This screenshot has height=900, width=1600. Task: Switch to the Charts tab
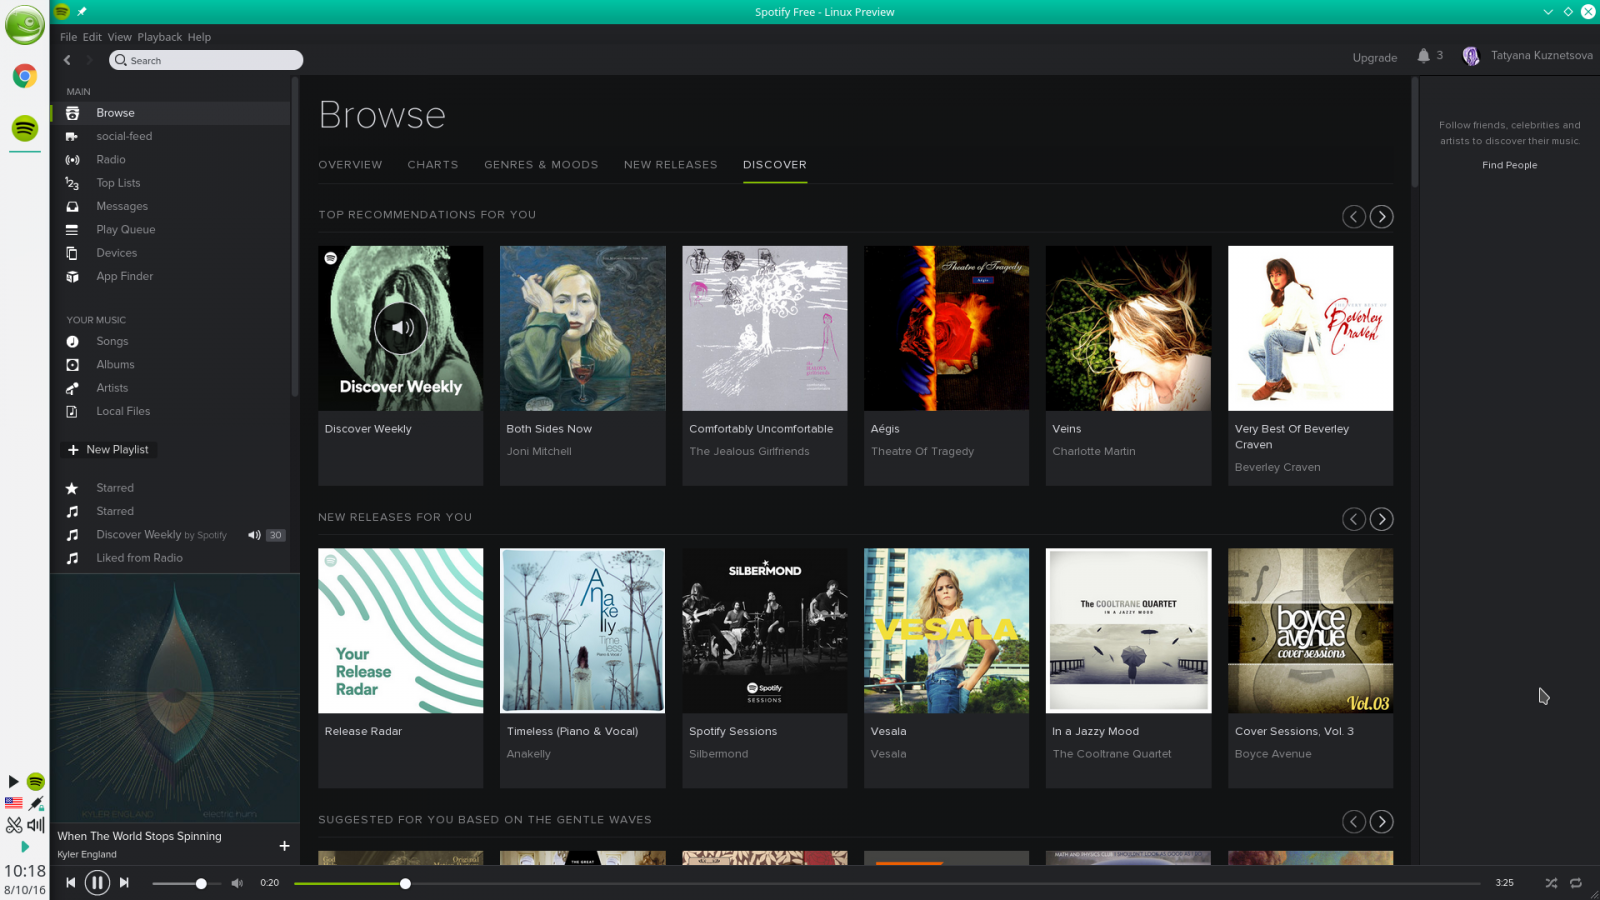tap(433, 165)
